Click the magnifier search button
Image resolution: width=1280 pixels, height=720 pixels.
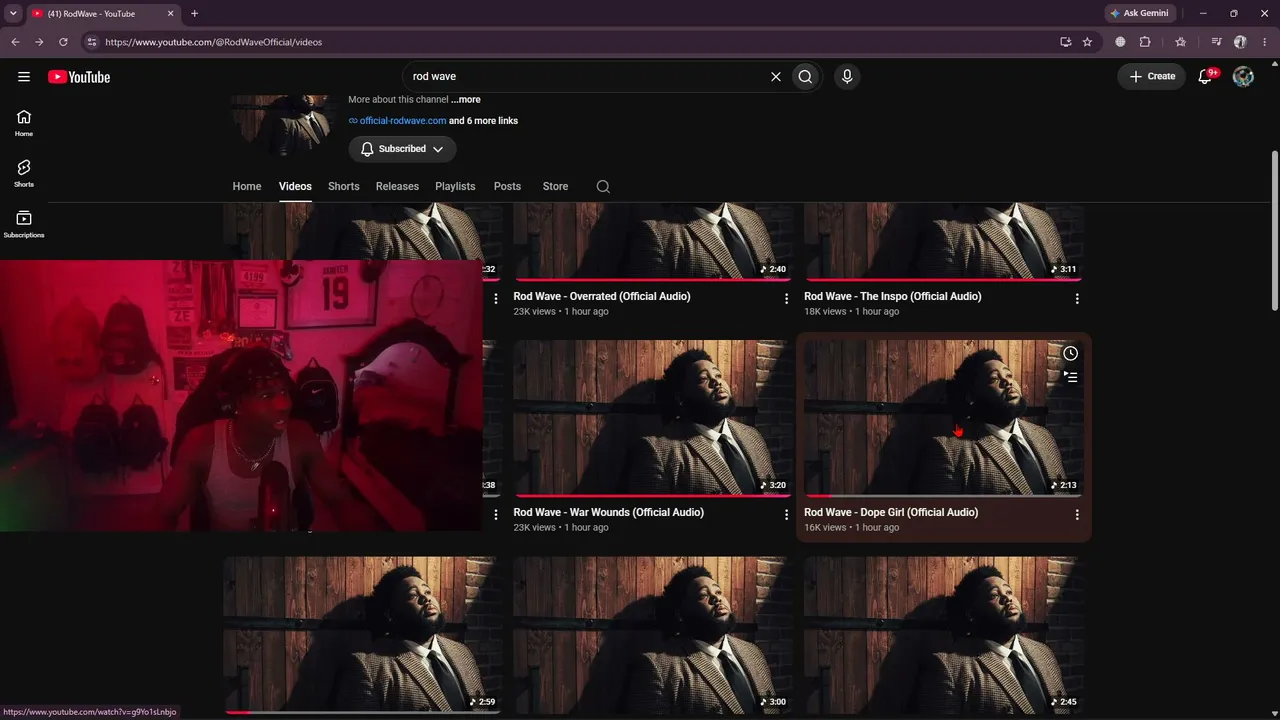point(805,77)
